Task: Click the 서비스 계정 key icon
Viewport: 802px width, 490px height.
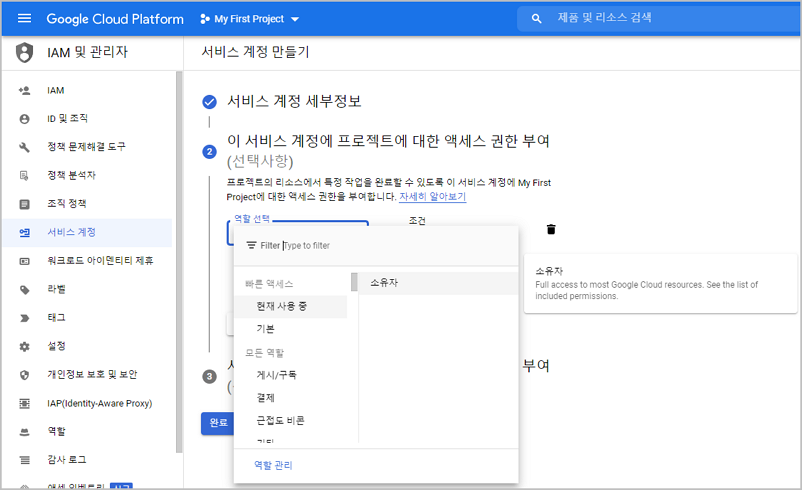Action: (24, 233)
